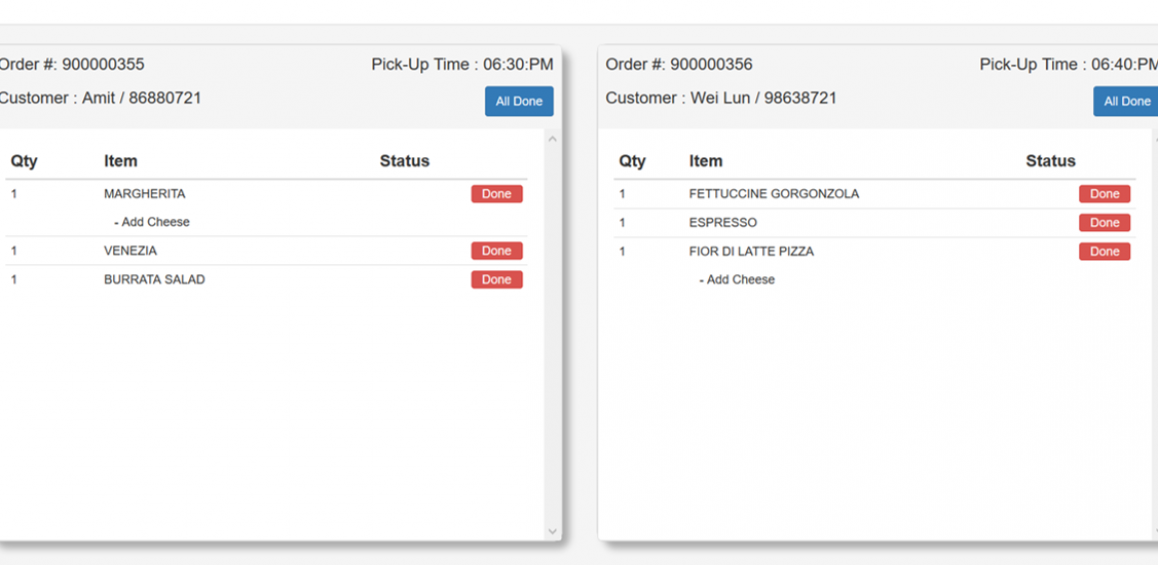Image resolution: width=1158 pixels, height=565 pixels.
Task: Mark VENEZIA as Done
Action: (496, 251)
